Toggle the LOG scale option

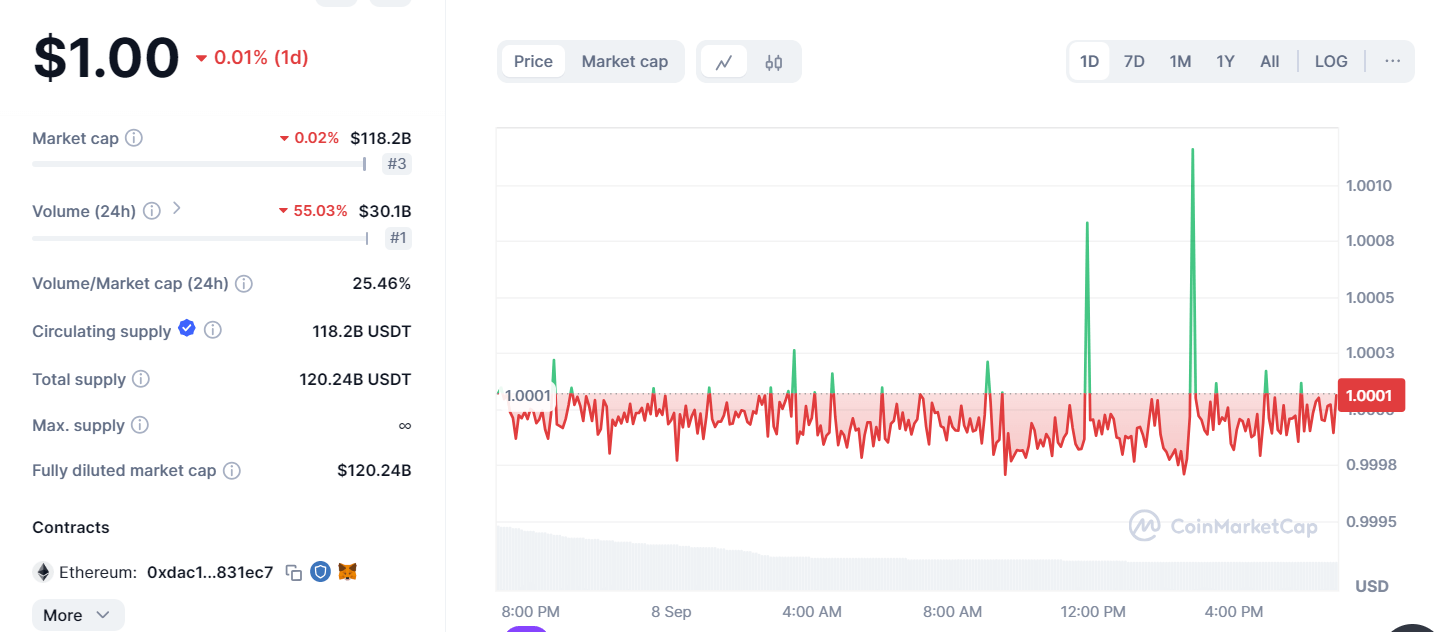click(x=1330, y=61)
